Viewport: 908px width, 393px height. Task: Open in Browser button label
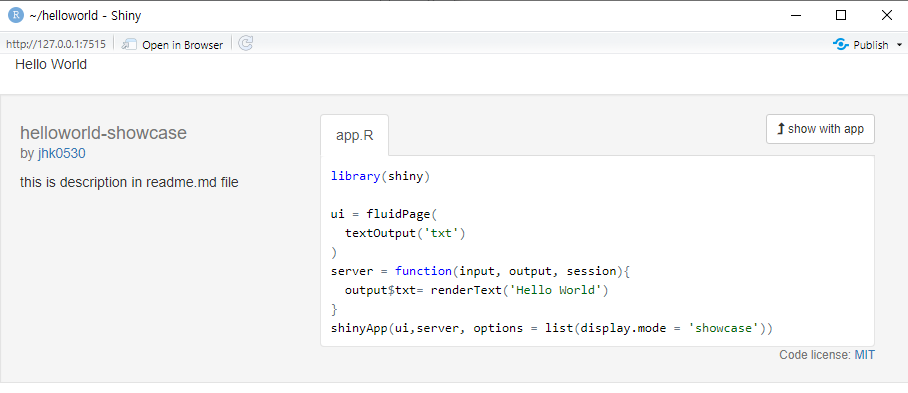point(182,45)
